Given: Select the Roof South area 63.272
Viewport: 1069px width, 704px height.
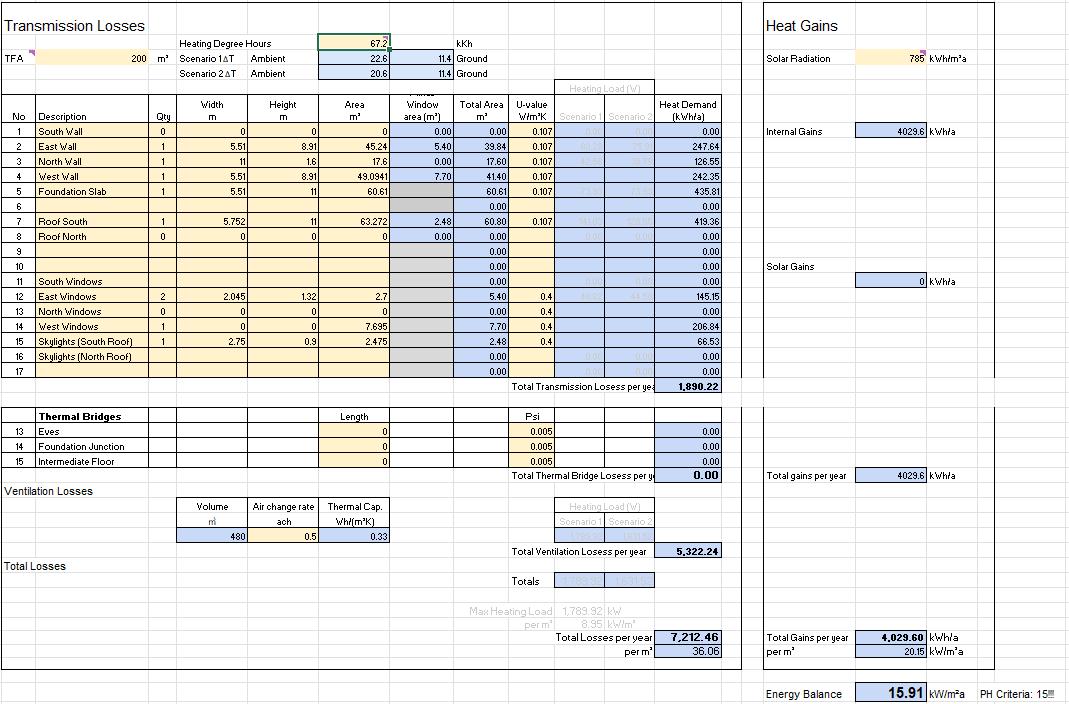Looking at the screenshot, I should coord(354,221).
